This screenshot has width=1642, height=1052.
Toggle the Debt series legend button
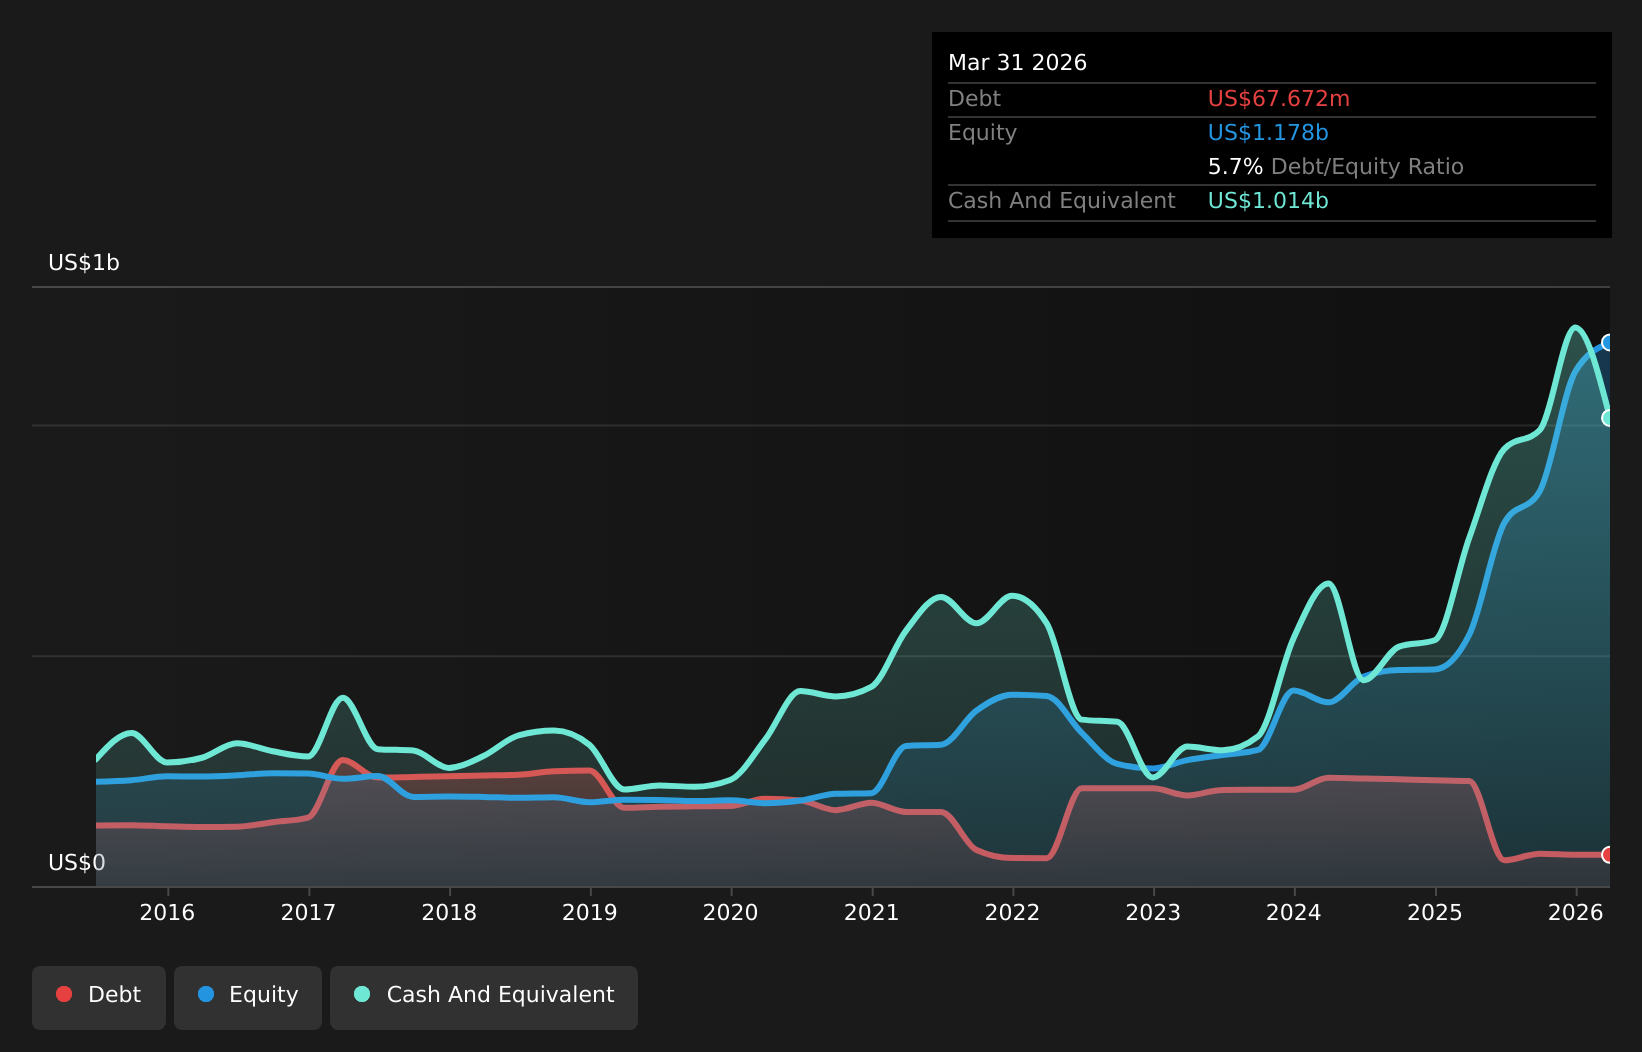point(99,997)
